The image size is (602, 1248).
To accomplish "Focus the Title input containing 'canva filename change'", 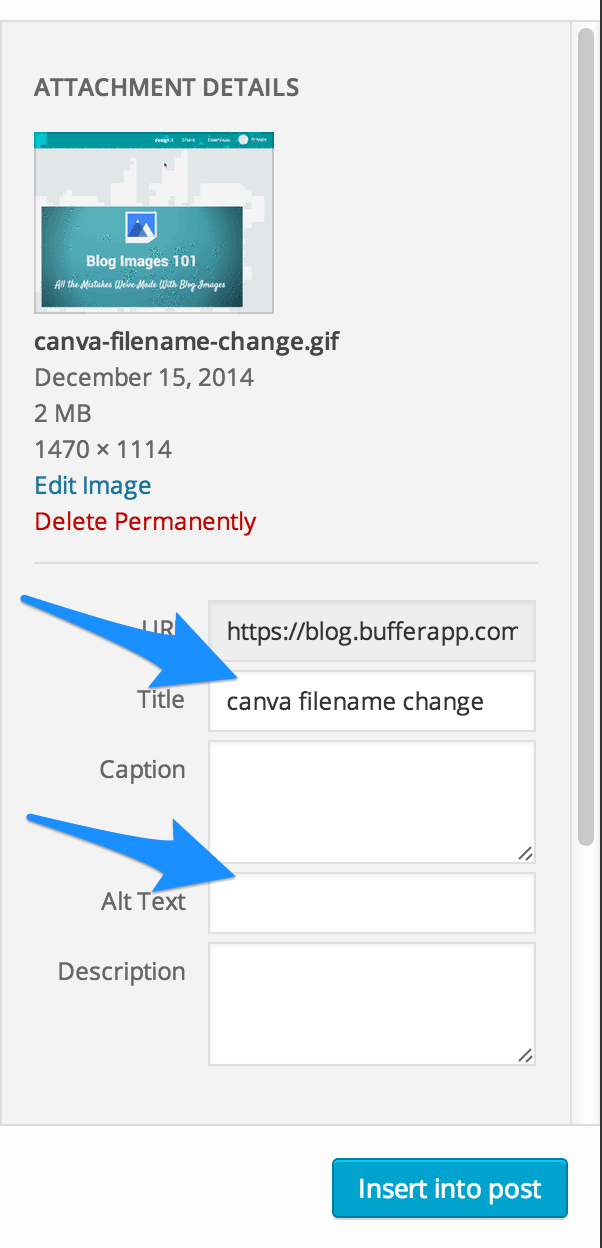I will tap(370, 701).
